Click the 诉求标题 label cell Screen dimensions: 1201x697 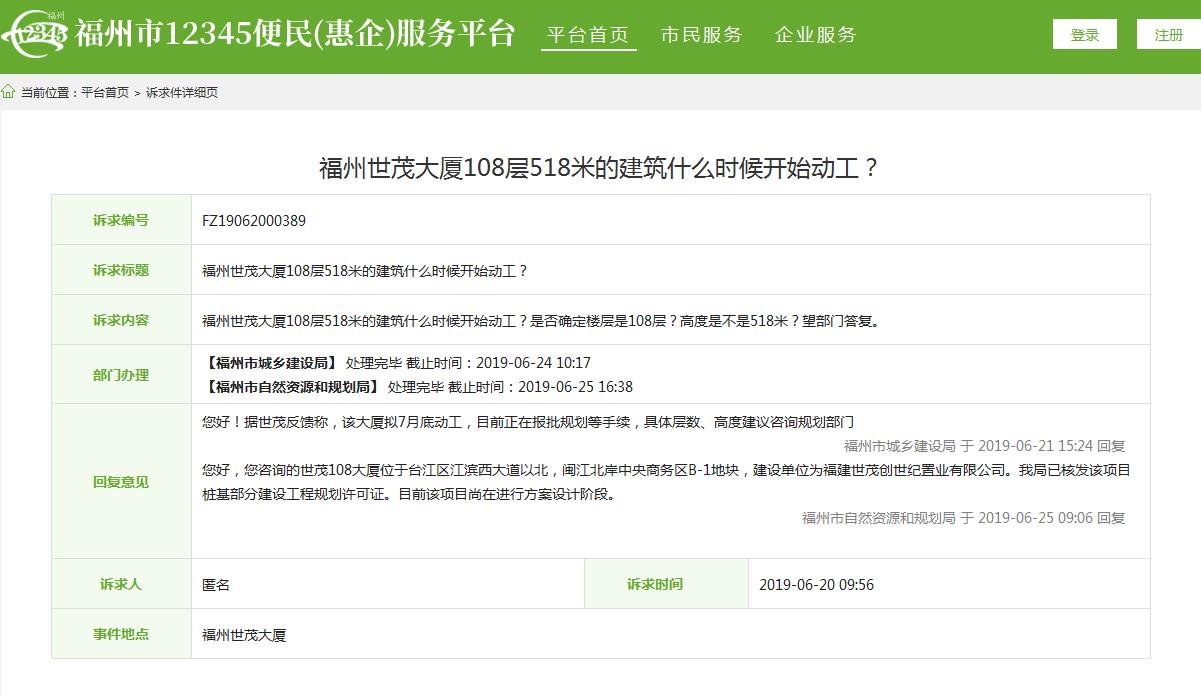pyautogui.click(x=121, y=270)
